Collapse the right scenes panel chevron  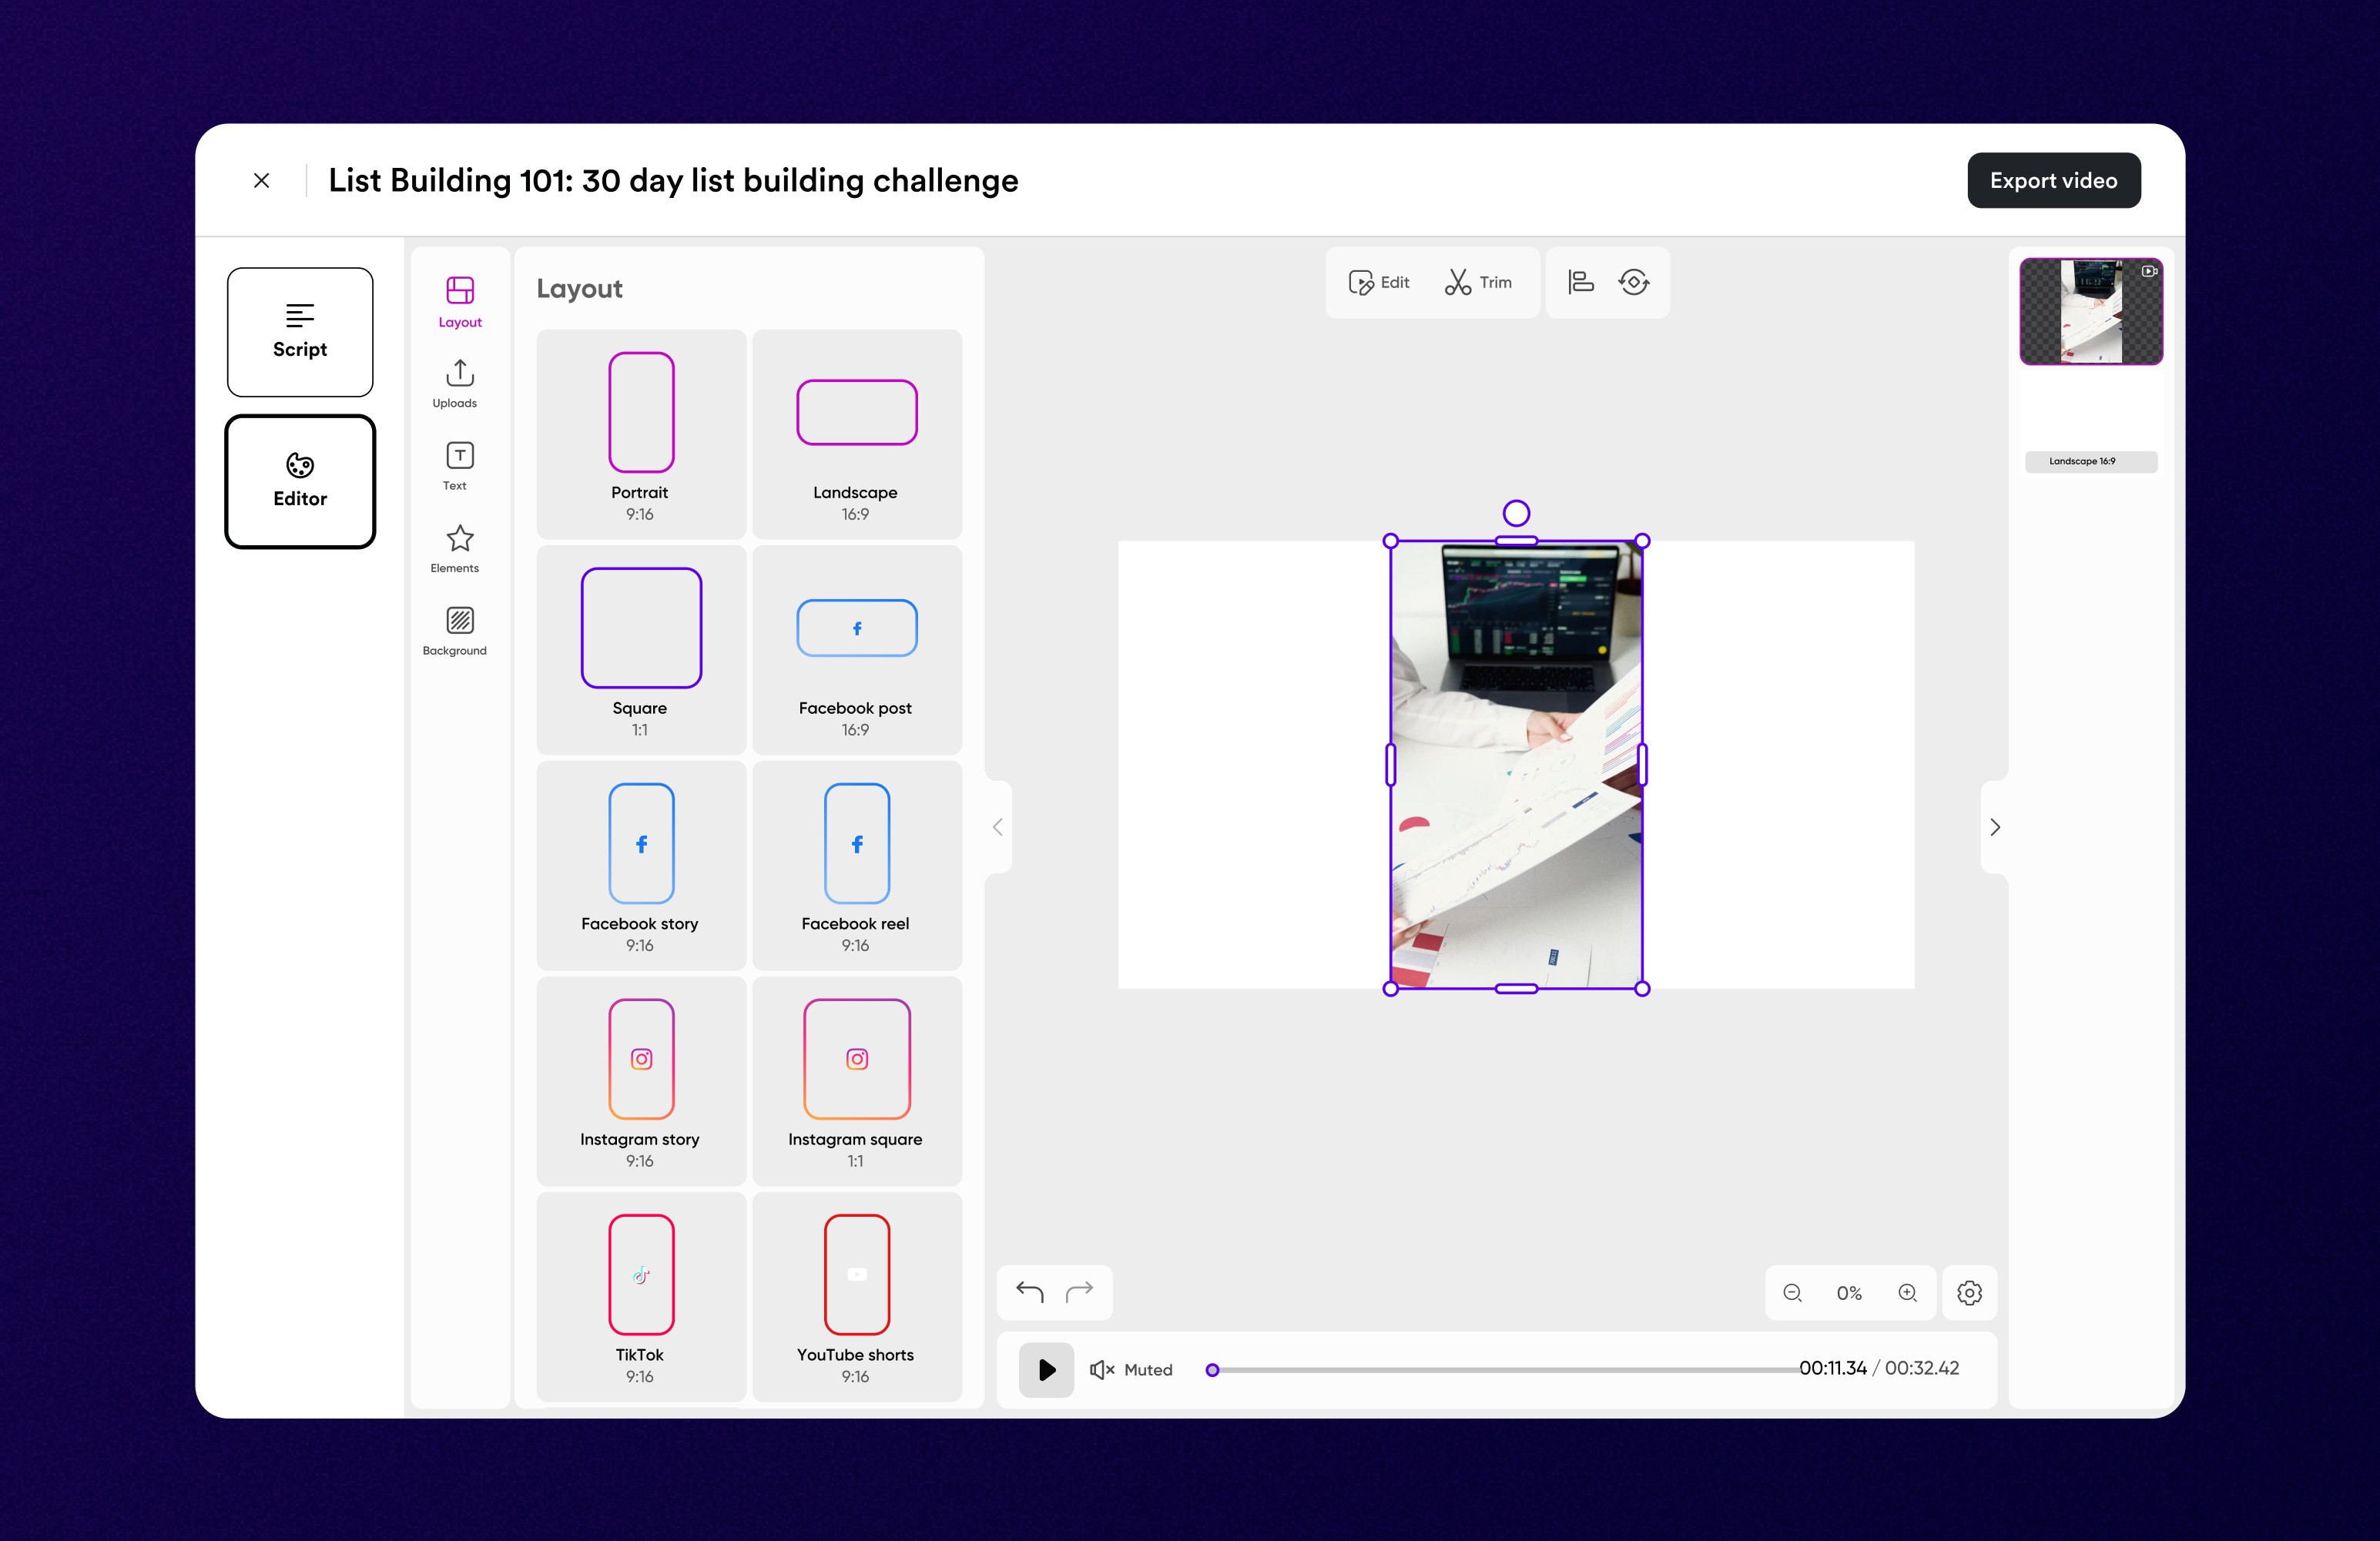click(1995, 827)
